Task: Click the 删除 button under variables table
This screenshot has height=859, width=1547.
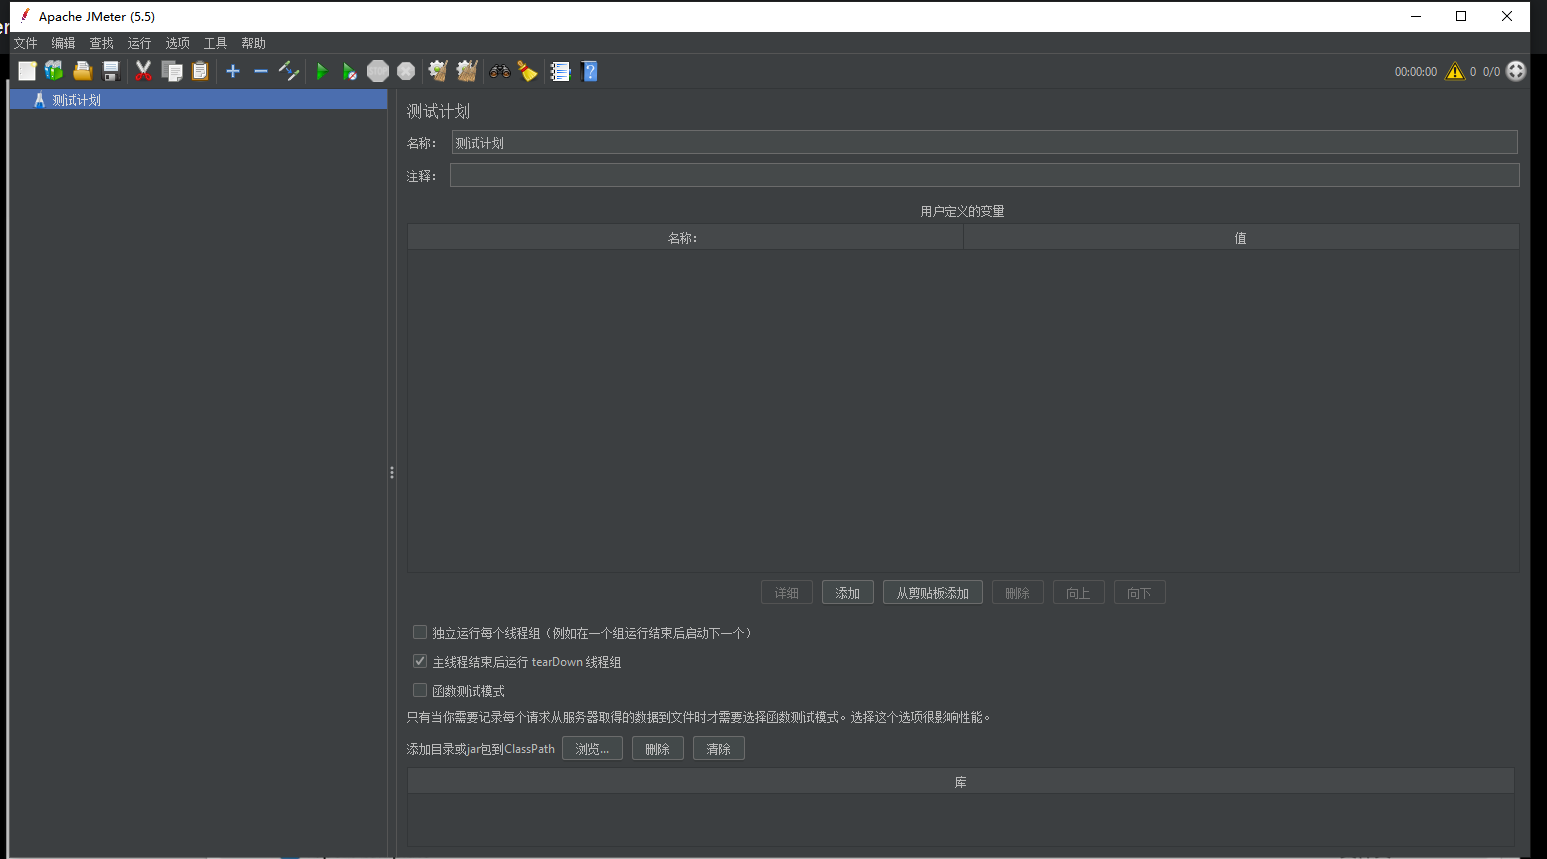Action: click(x=1018, y=592)
